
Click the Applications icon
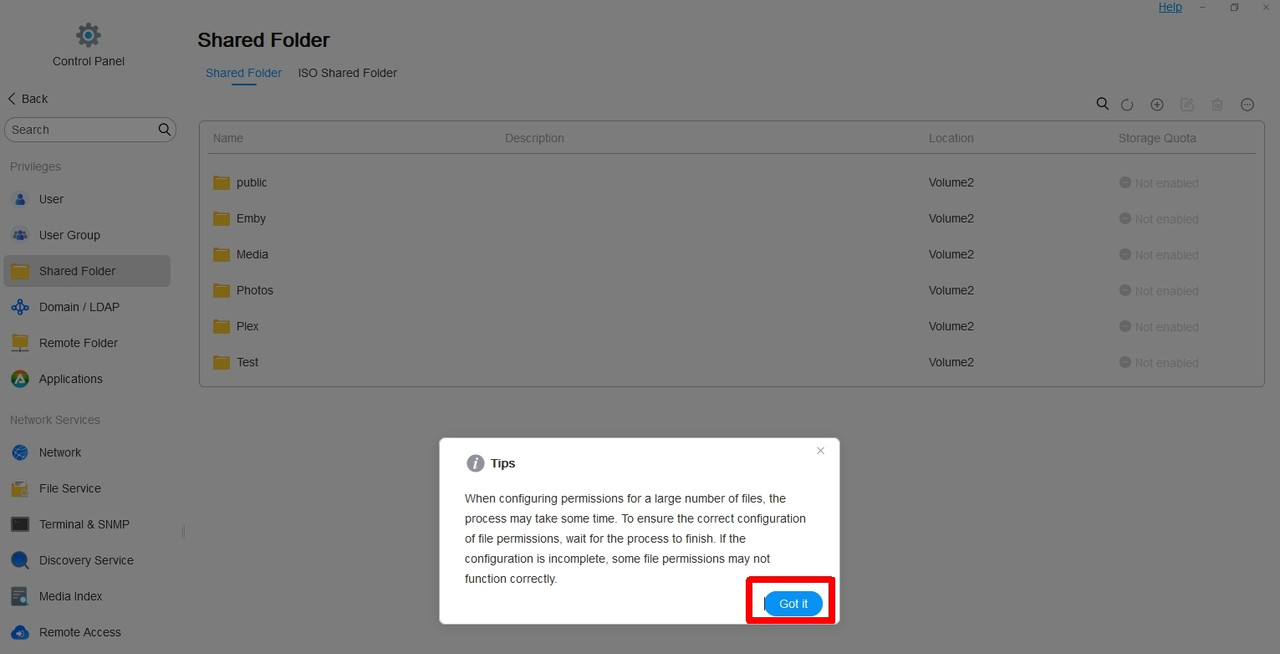[x=20, y=379]
